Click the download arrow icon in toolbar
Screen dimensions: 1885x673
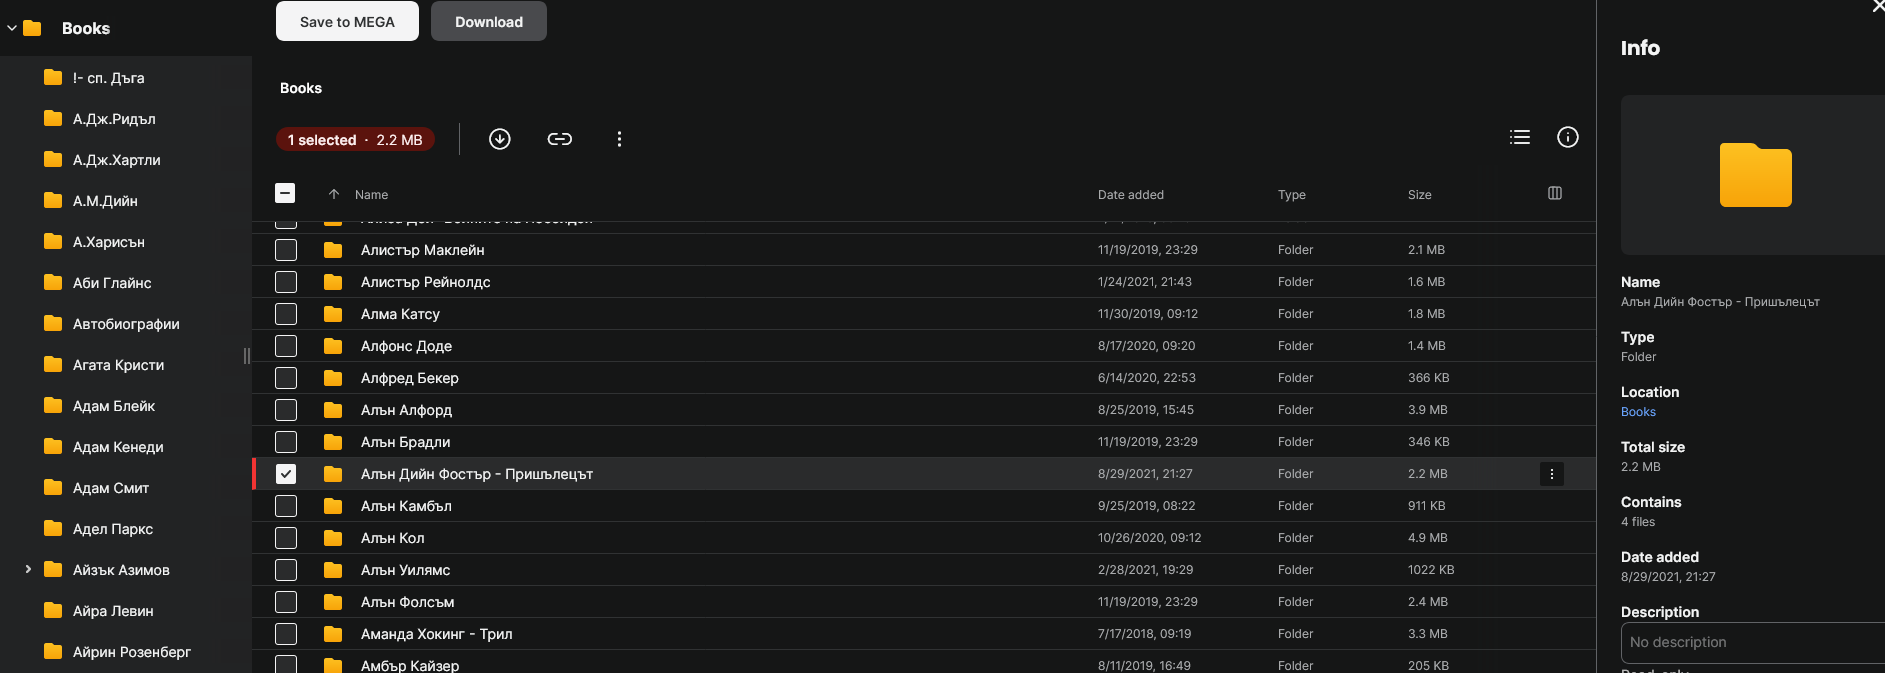pos(500,139)
